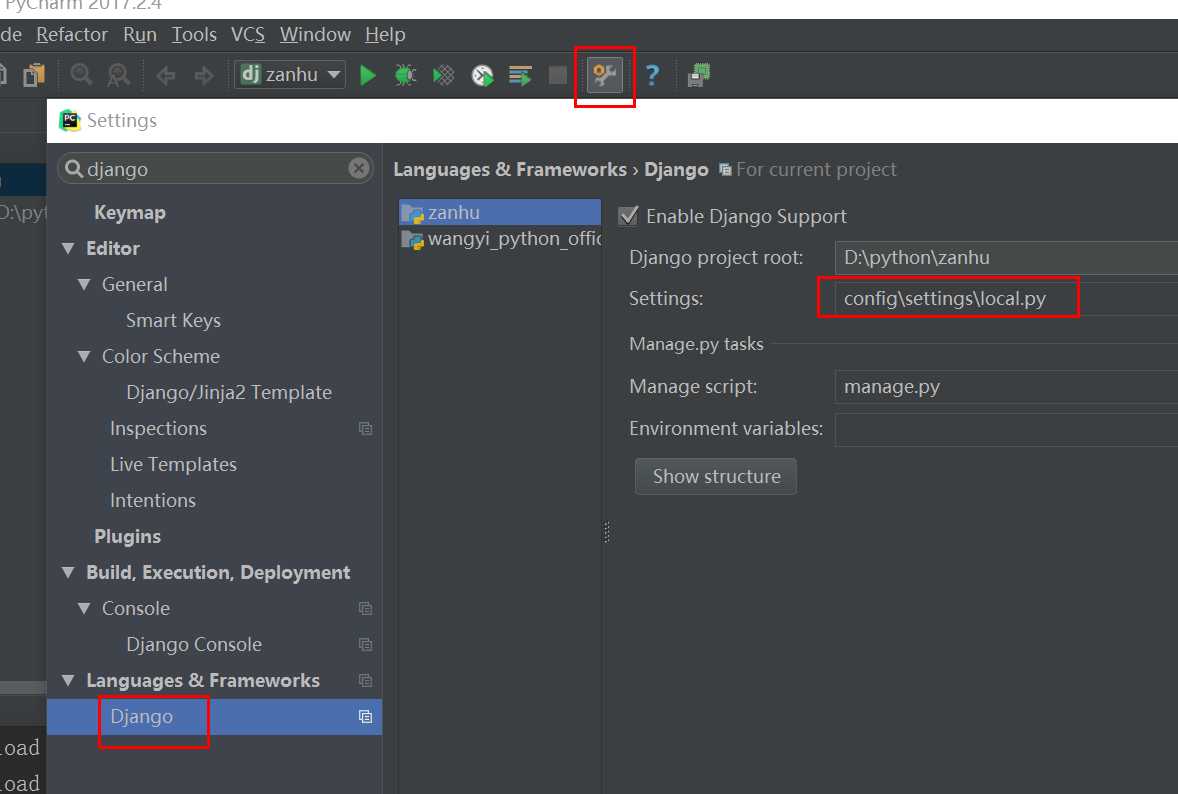Toggle Enable Django Support checkbox

[x=628, y=216]
